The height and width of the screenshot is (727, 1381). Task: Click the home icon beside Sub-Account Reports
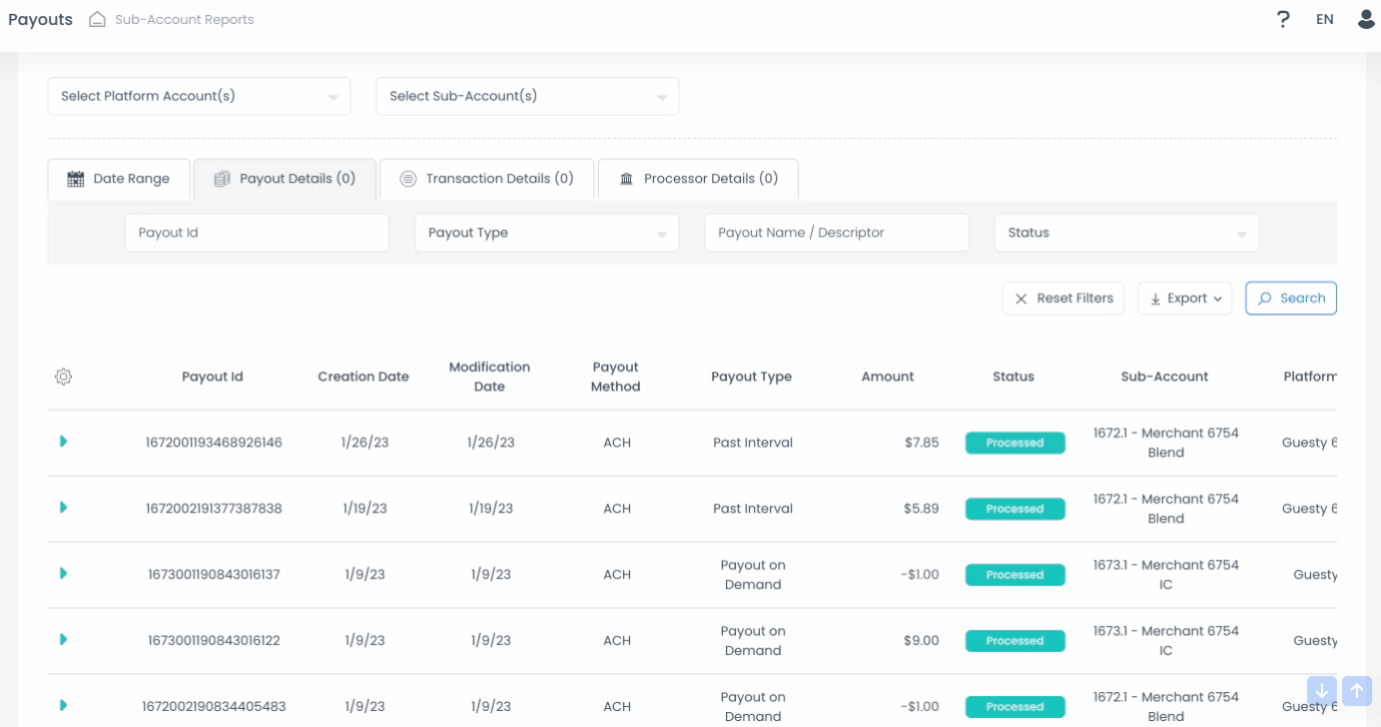tap(97, 19)
